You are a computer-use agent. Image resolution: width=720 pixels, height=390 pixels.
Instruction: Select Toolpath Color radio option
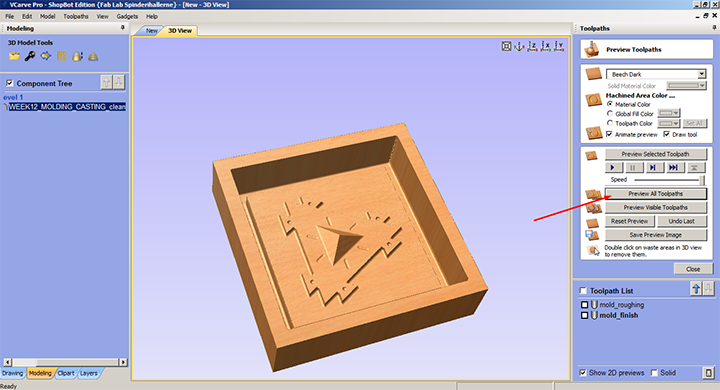(x=610, y=123)
